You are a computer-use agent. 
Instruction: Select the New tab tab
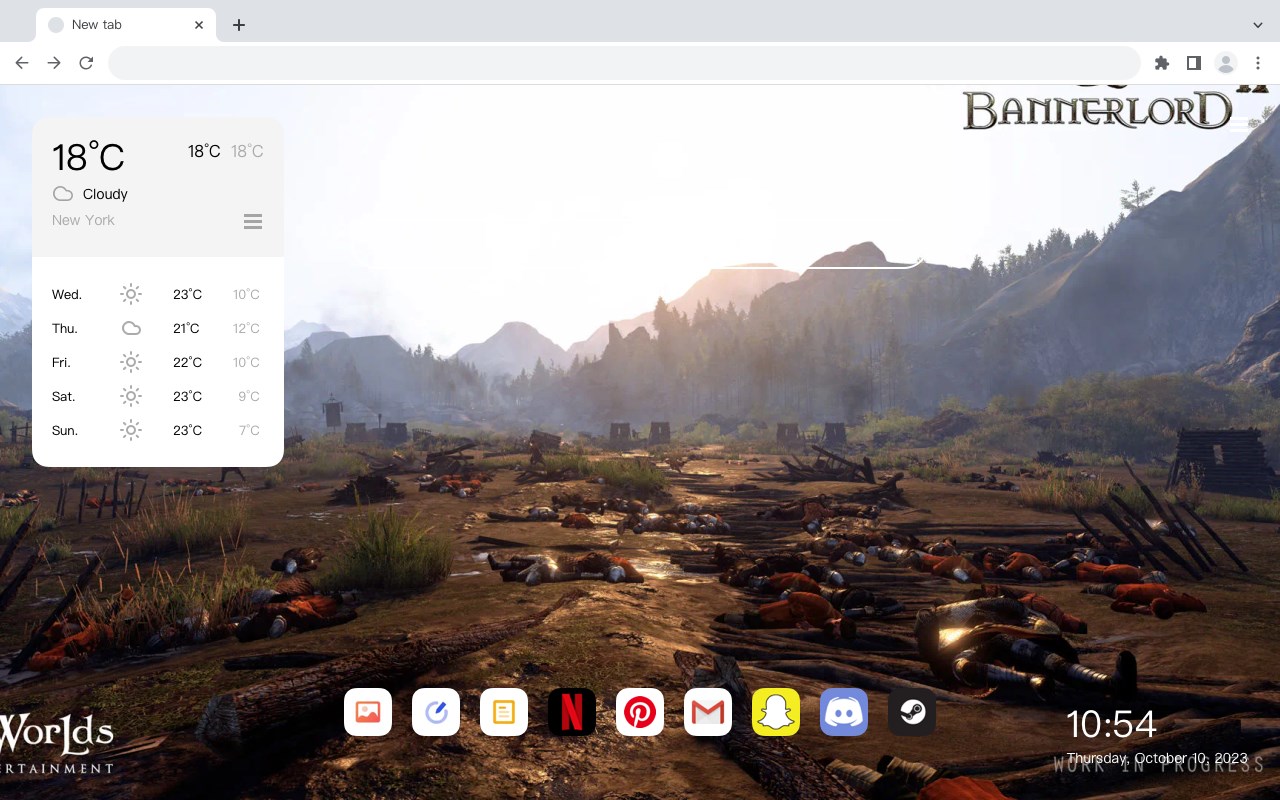click(x=126, y=25)
